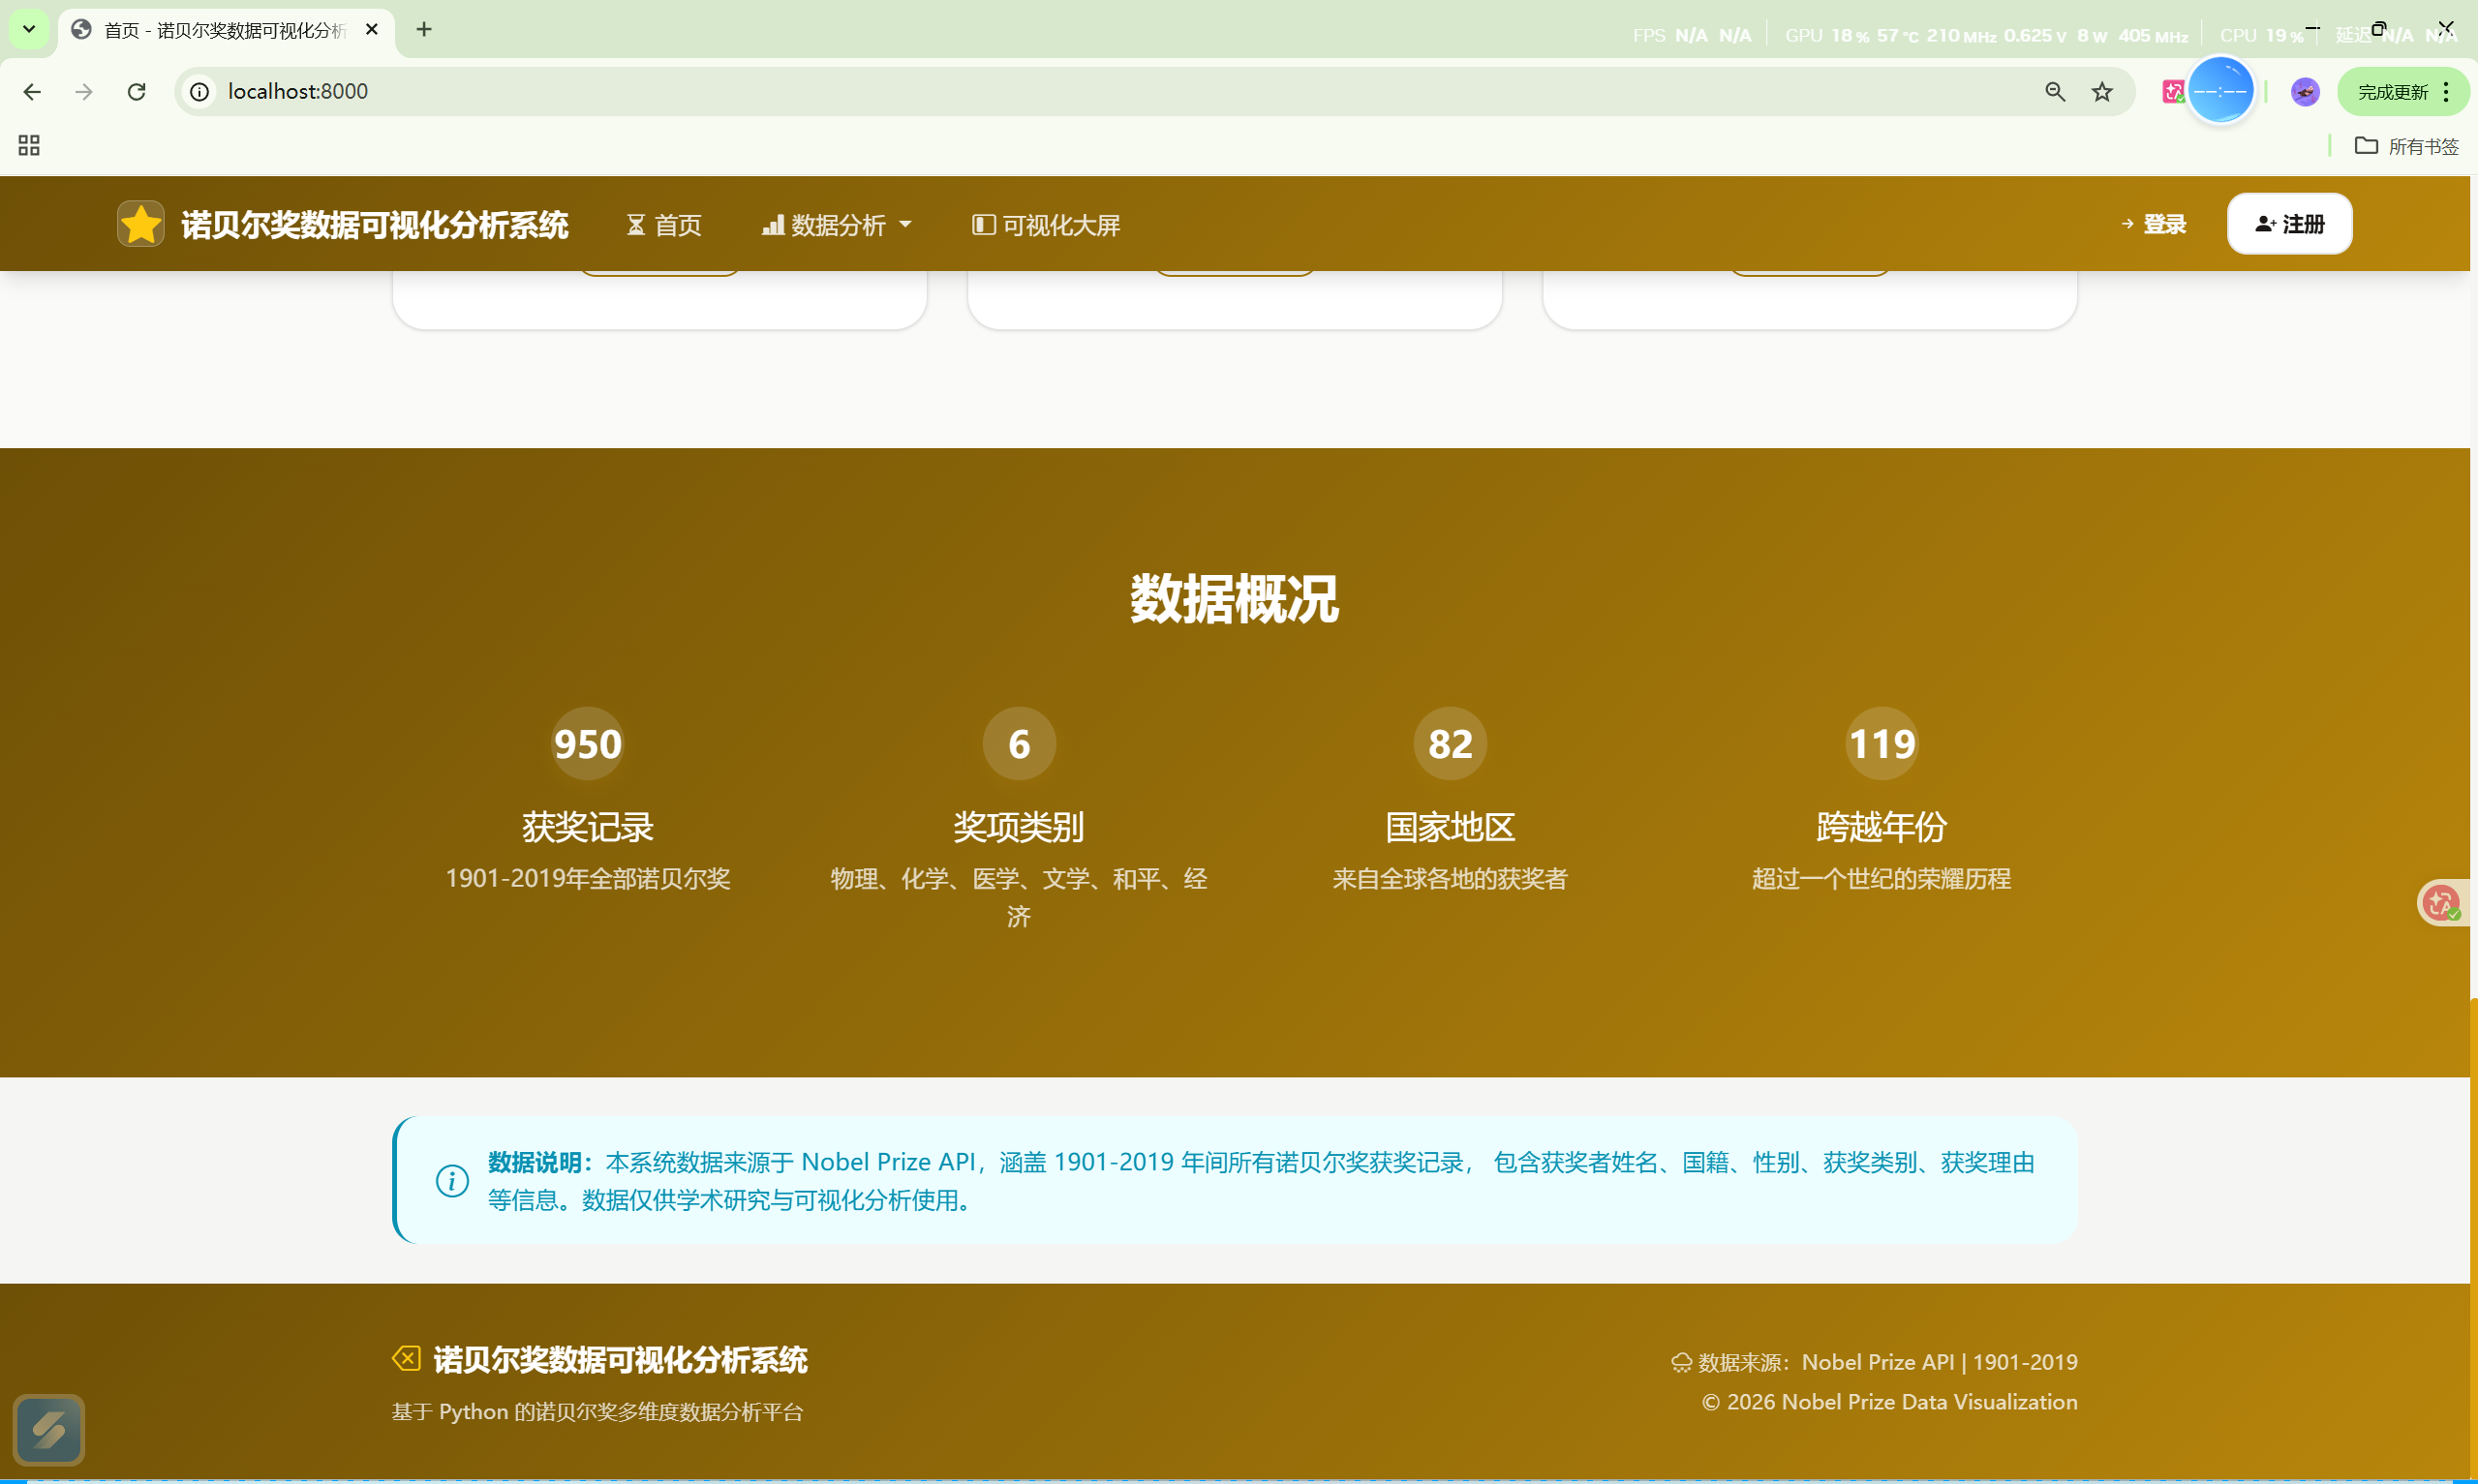Click the browser back arrow
The height and width of the screenshot is (1484, 2478).
(x=32, y=92)
